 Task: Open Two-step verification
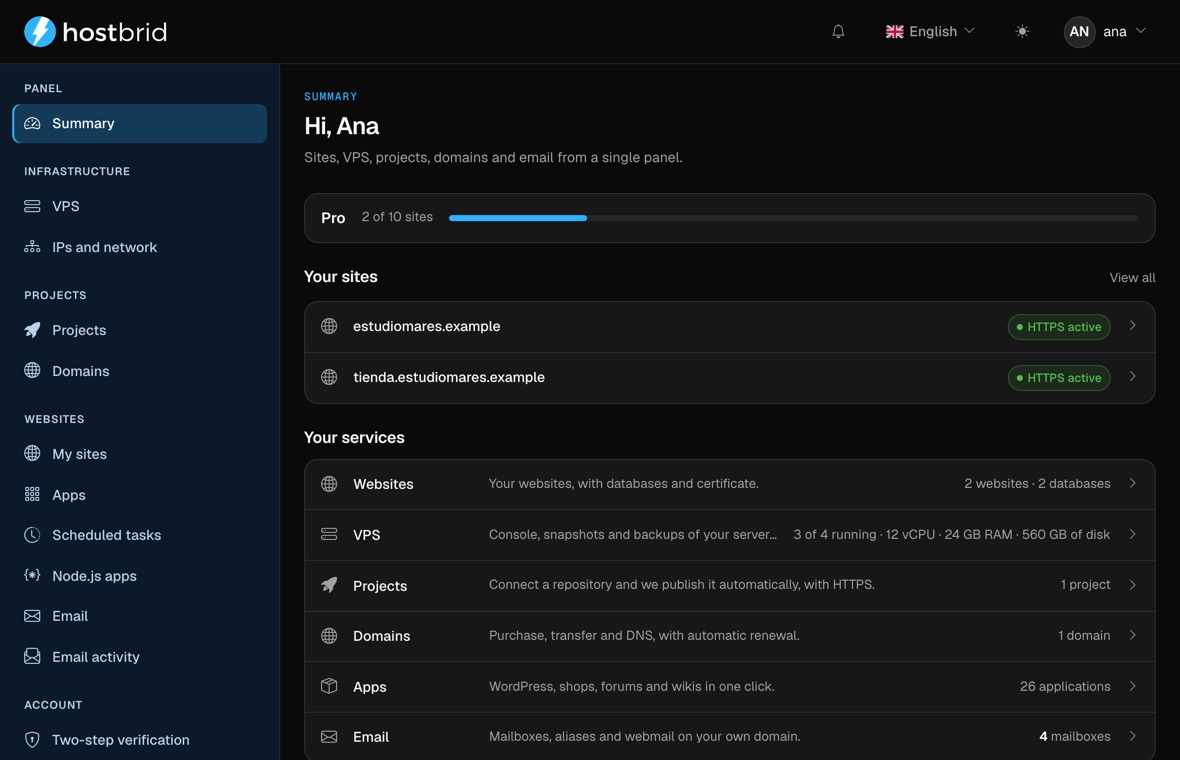[x=140, y=740]
